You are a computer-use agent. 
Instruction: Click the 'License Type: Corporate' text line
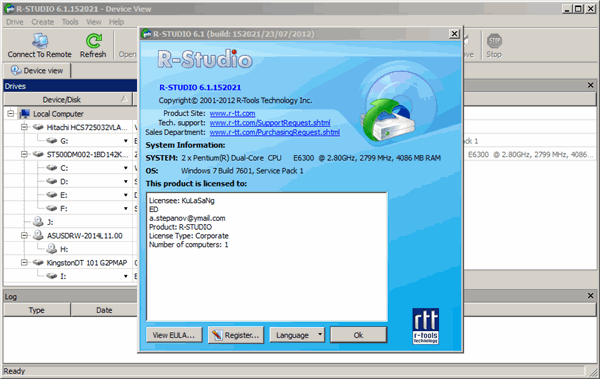coord(189,236)
